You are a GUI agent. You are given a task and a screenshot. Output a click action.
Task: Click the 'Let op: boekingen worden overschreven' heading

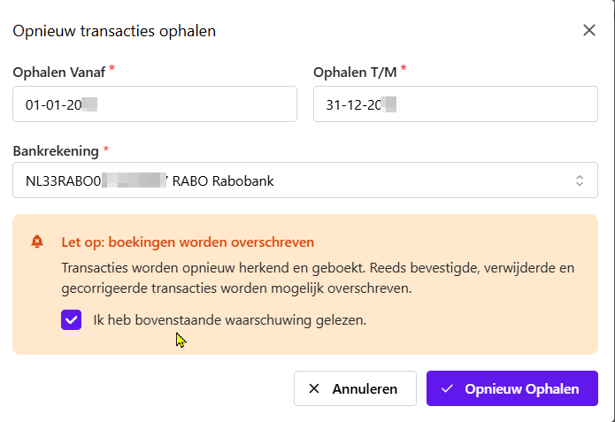tap(188, 242)
